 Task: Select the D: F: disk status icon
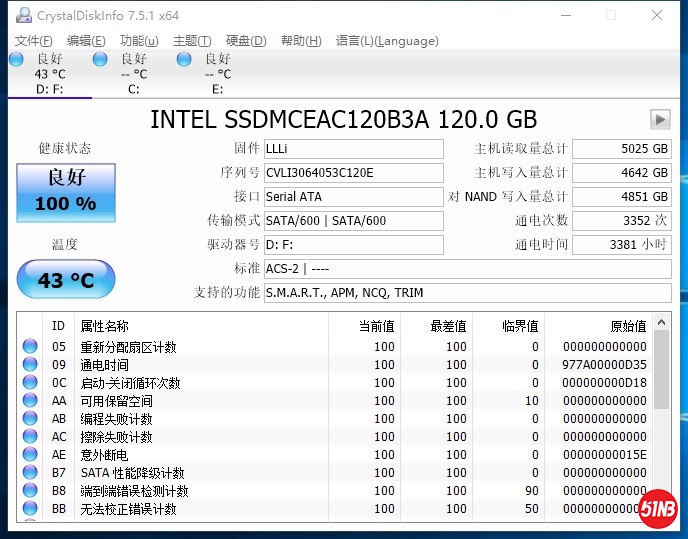point(16,60)
